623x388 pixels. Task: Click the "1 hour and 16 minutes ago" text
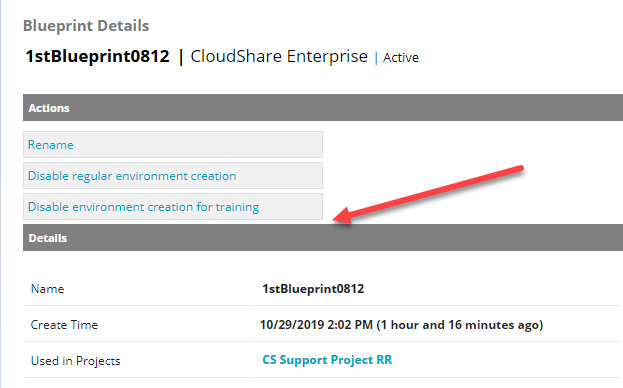pos(460,325)
